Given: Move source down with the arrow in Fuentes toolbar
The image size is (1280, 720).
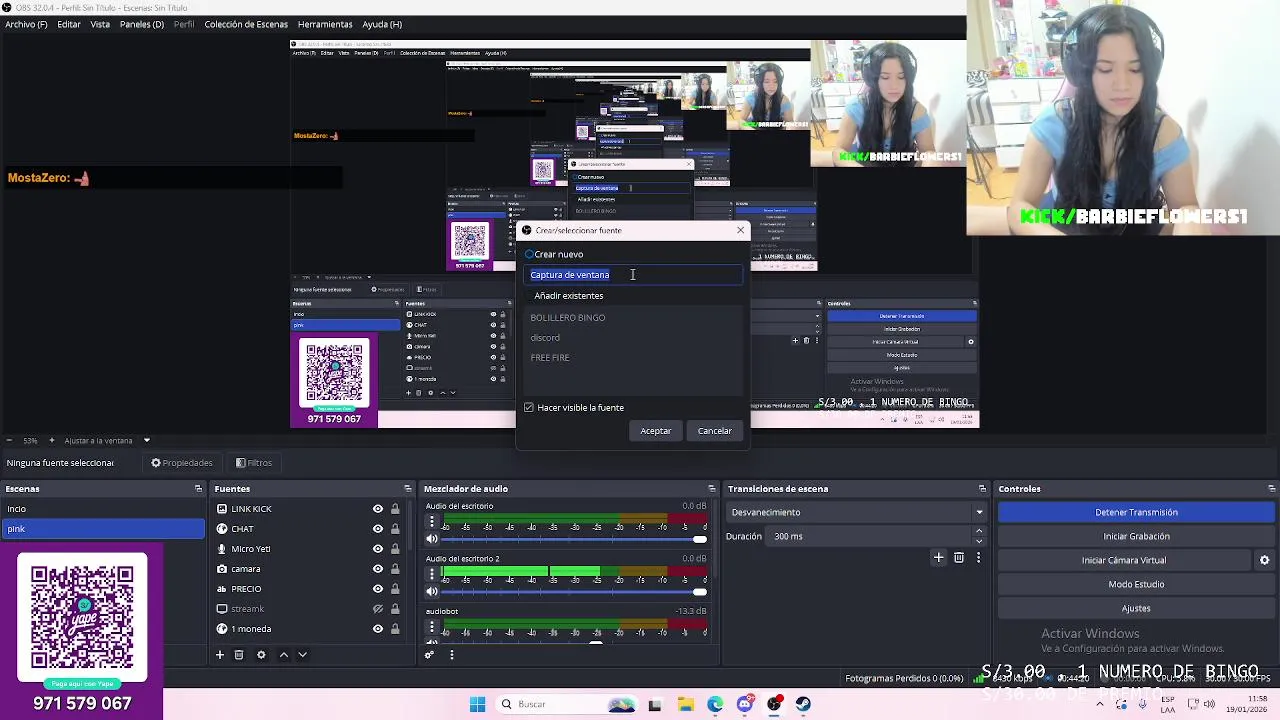Looking at the screenshot, I should [302, 655].
